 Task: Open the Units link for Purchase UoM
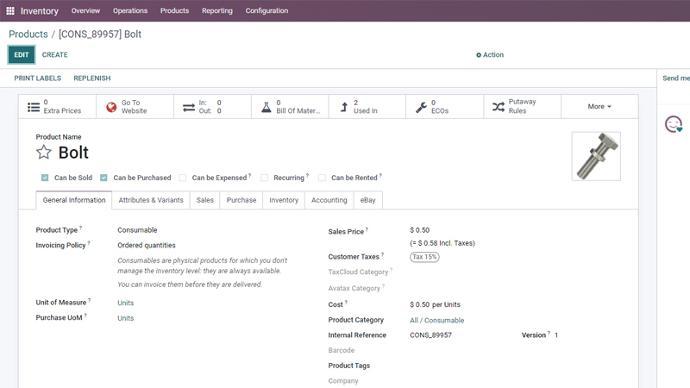pos(125,318)
